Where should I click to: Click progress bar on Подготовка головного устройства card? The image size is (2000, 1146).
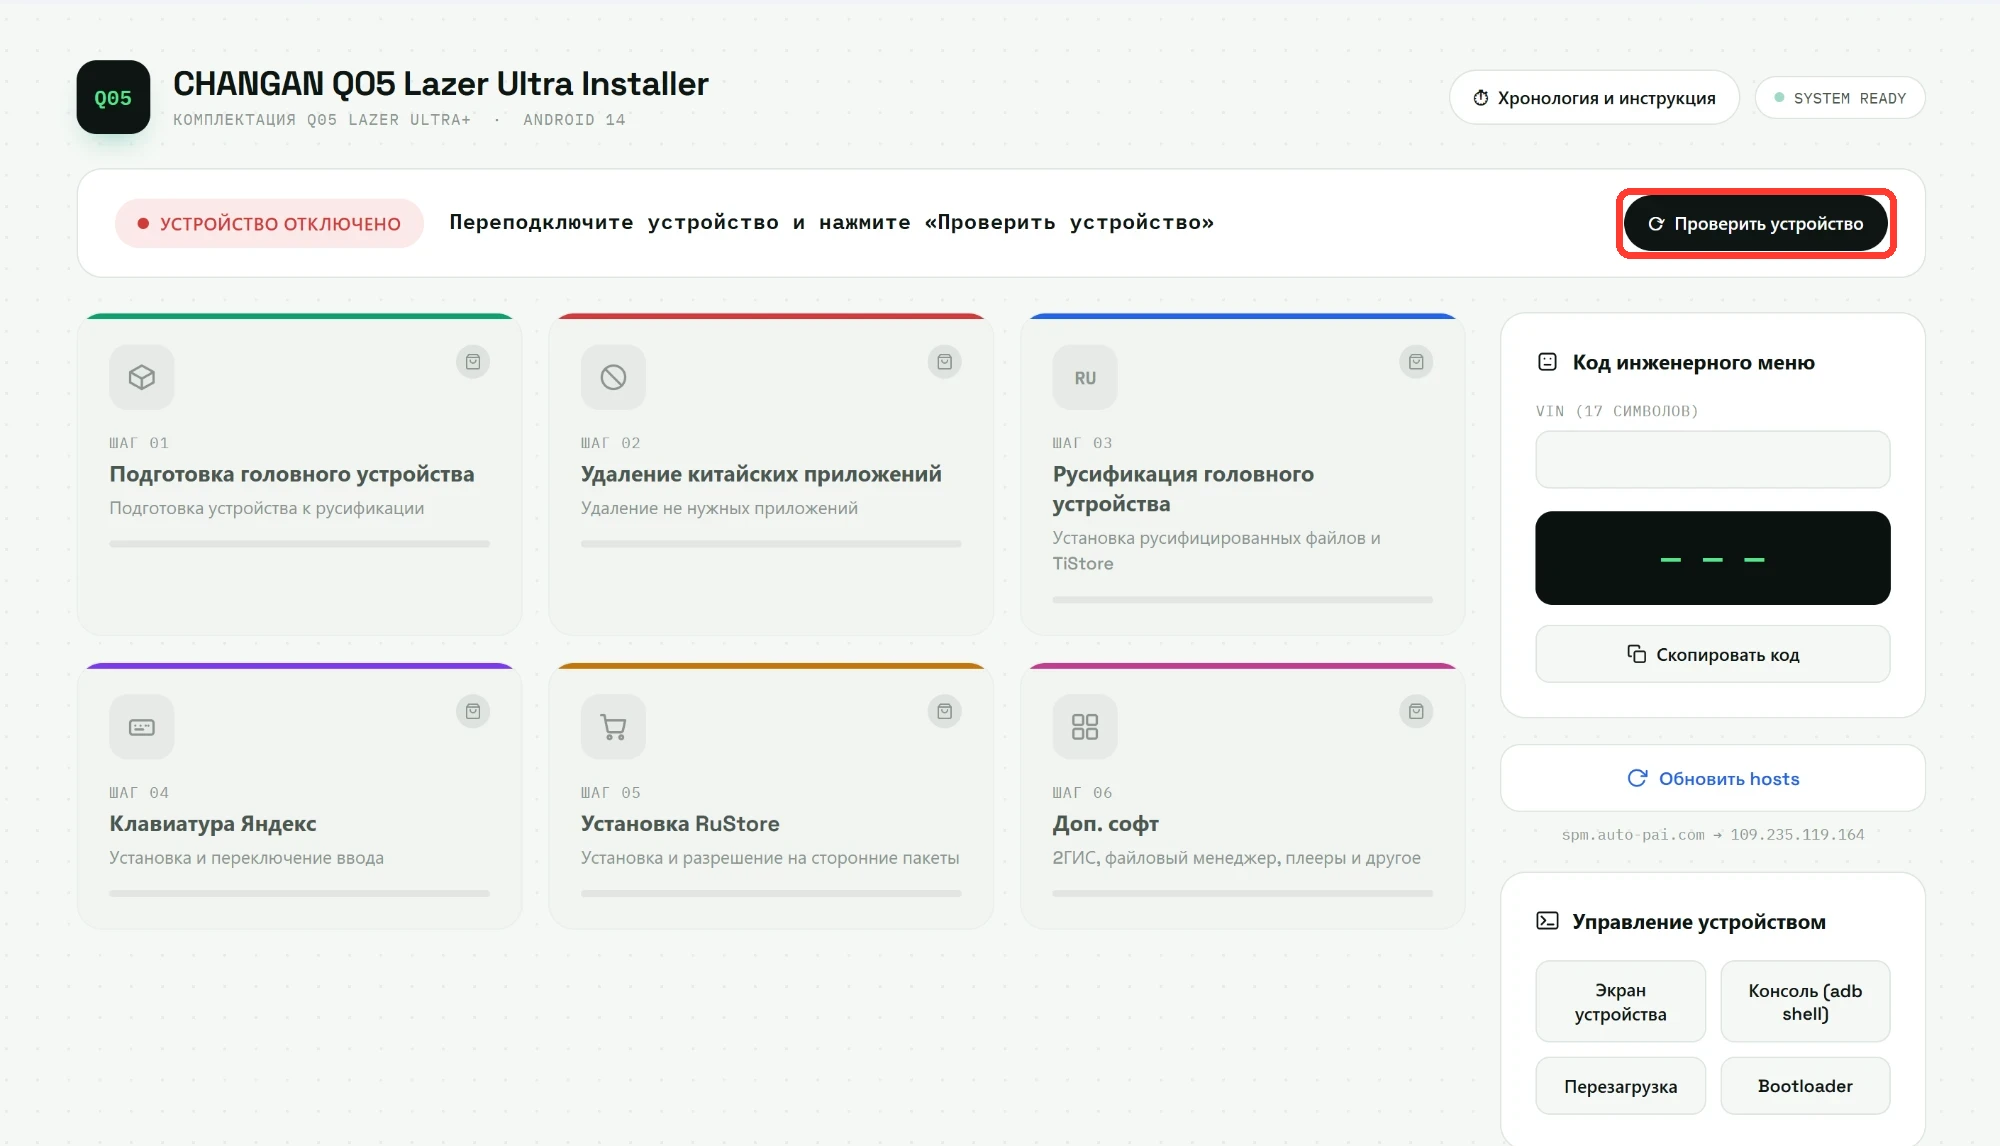tap(300, 544)
